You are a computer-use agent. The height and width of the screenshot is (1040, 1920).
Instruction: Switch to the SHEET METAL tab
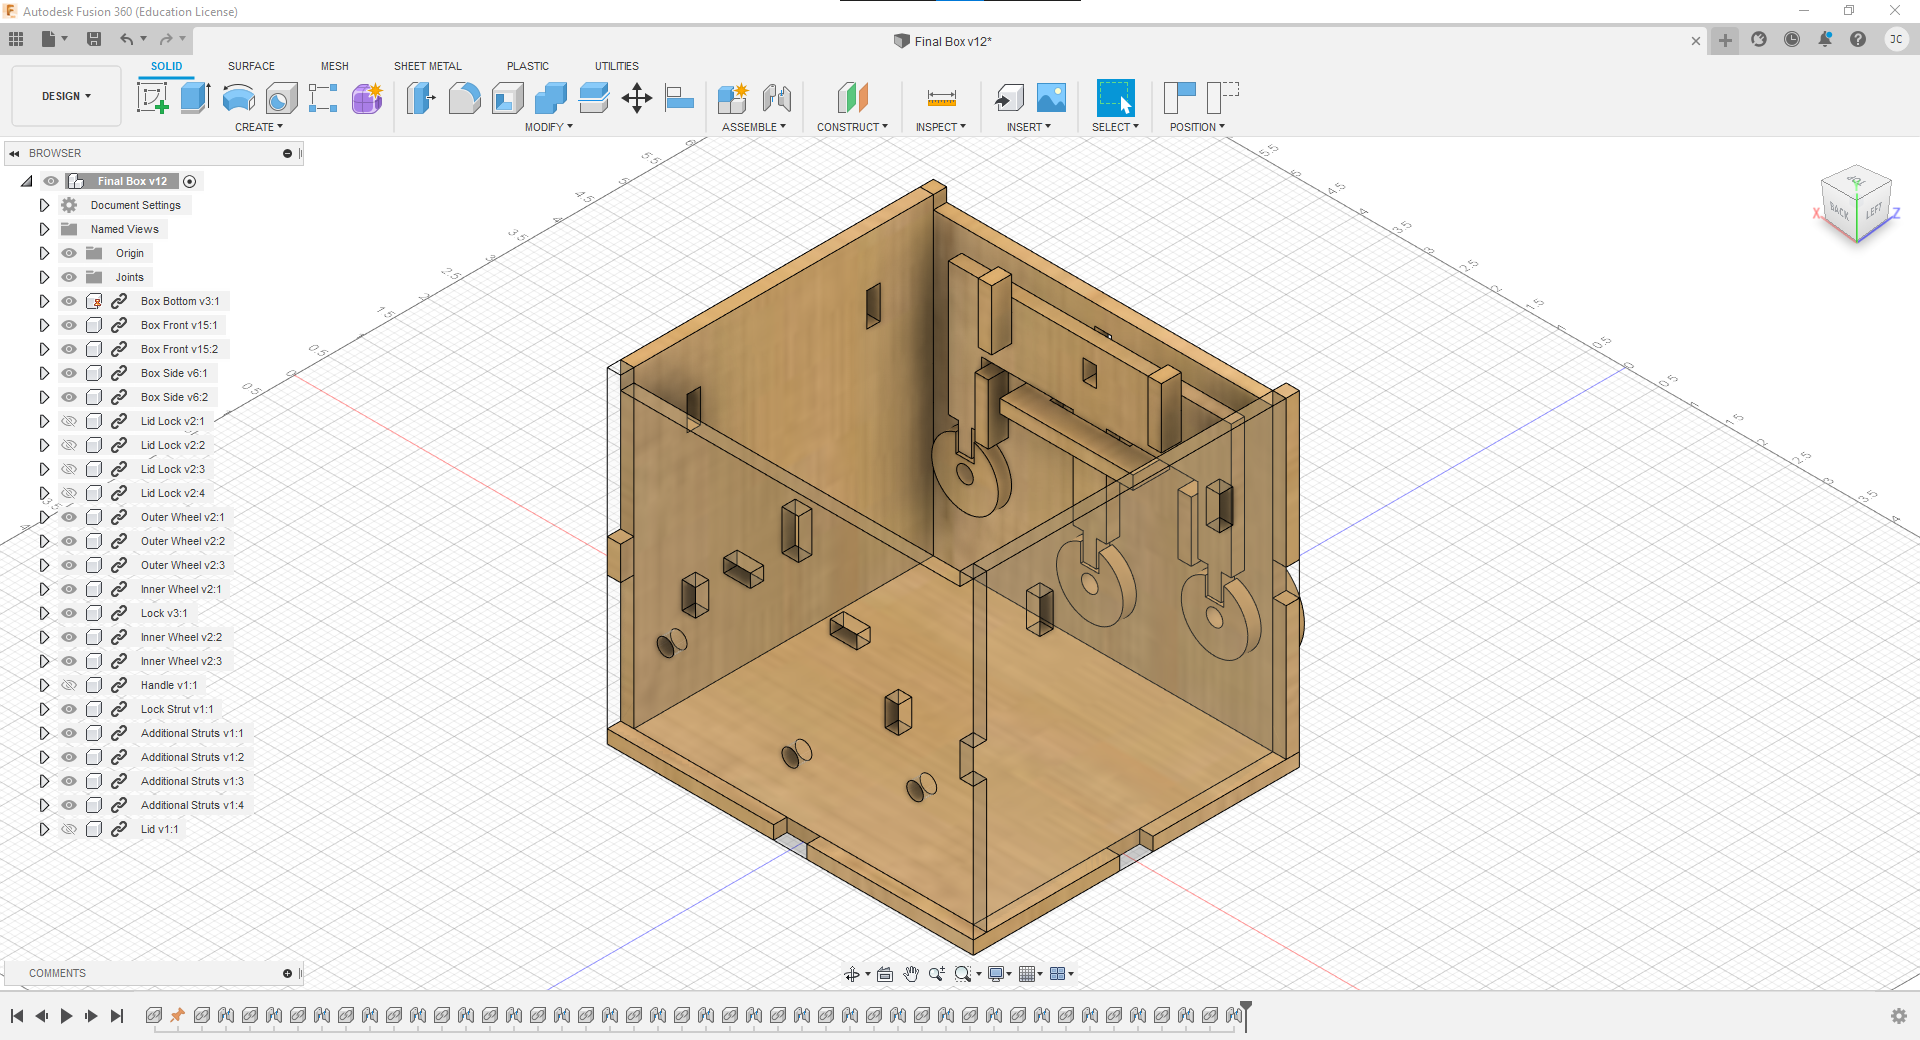coord(427,66)
